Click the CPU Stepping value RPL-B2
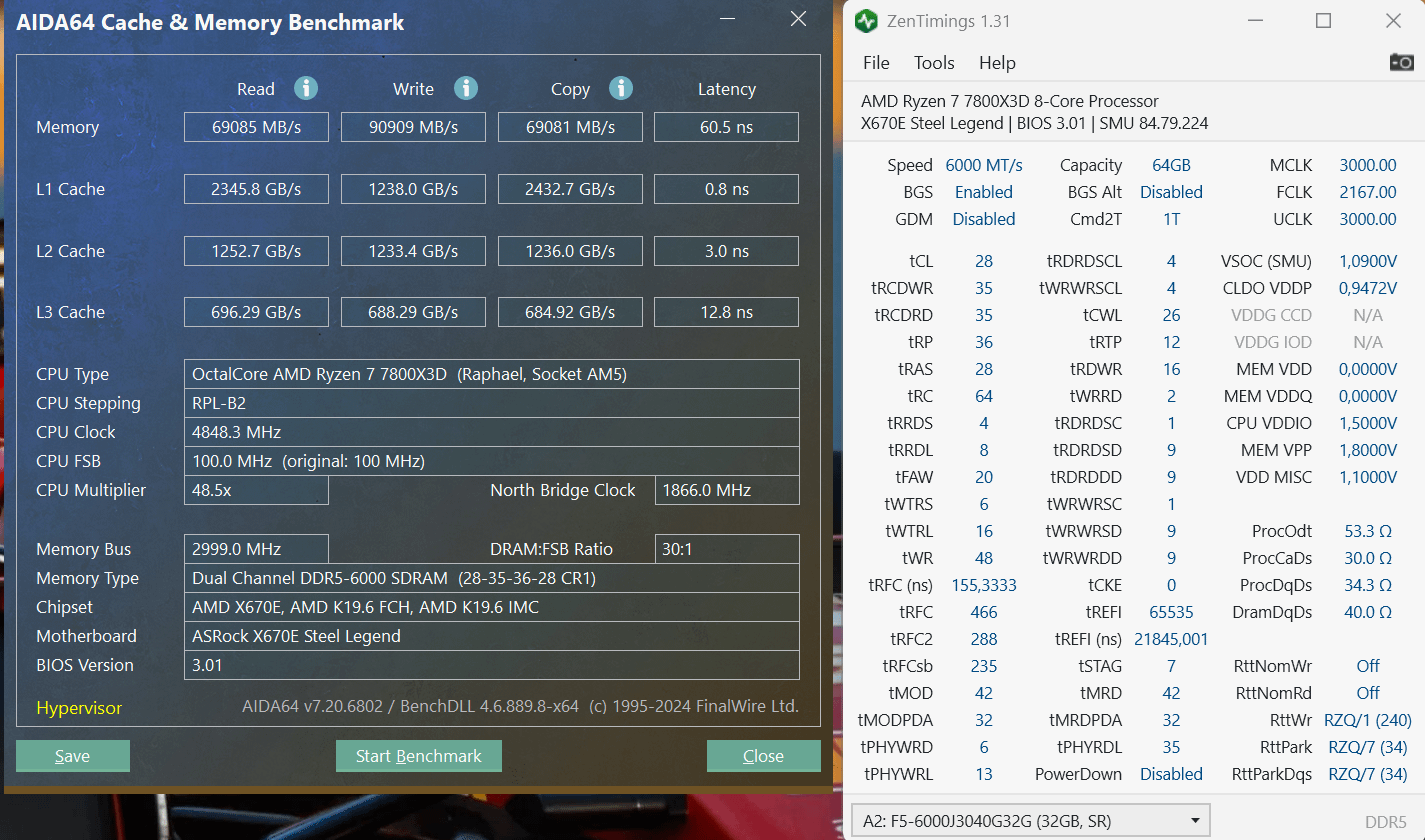 click(x=492, y=403)
